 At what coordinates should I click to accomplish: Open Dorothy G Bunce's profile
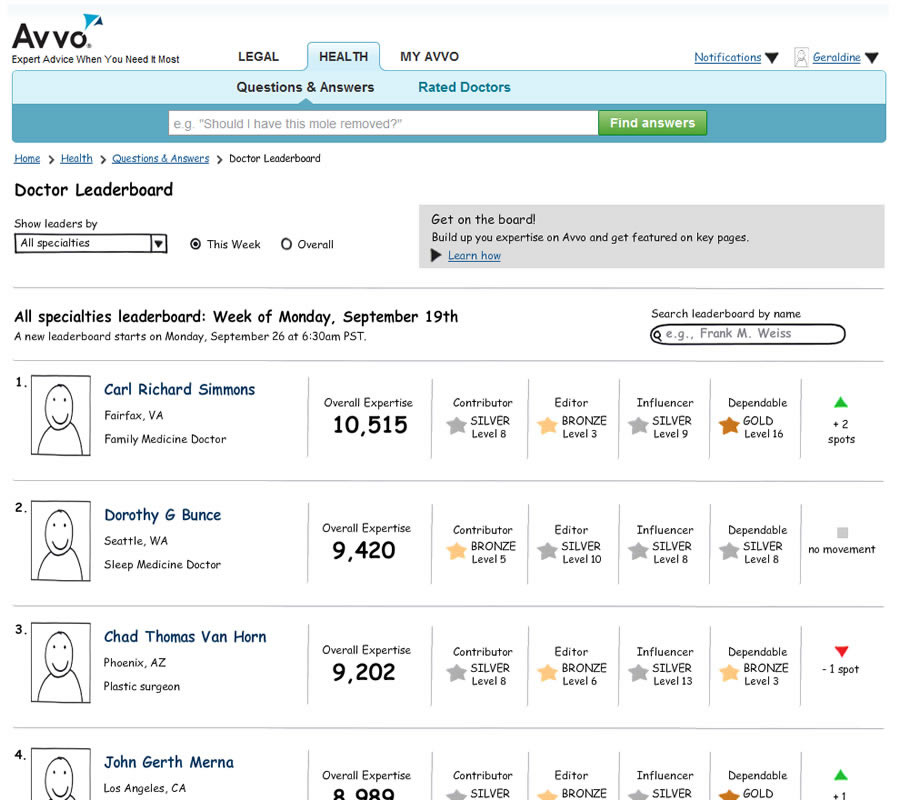click(x=162, y=515)
